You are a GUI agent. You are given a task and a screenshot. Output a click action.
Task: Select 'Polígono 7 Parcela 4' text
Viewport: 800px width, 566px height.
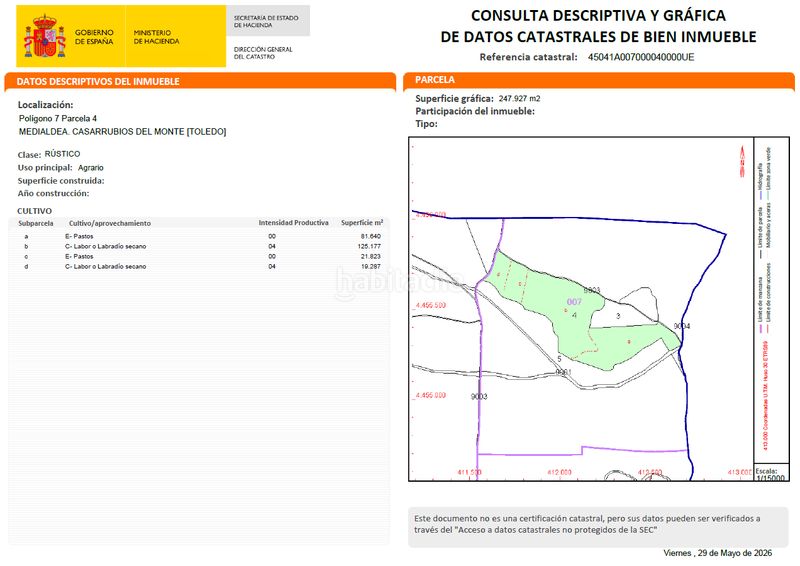pyautogui.click(x=58, y=118)
